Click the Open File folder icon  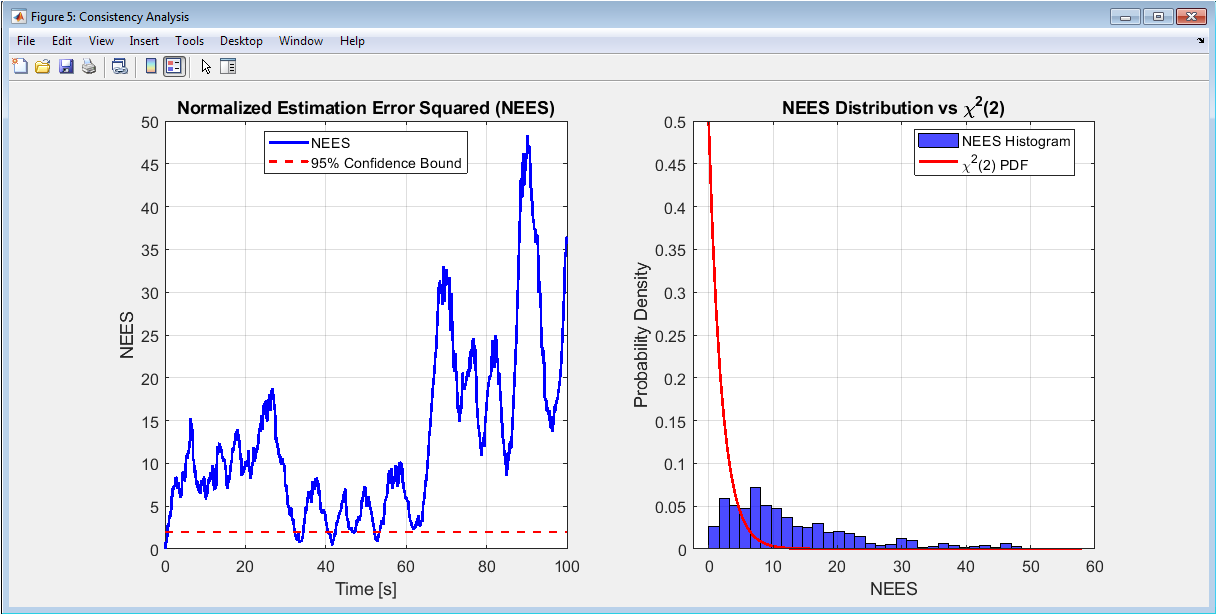tap(43, 67)
